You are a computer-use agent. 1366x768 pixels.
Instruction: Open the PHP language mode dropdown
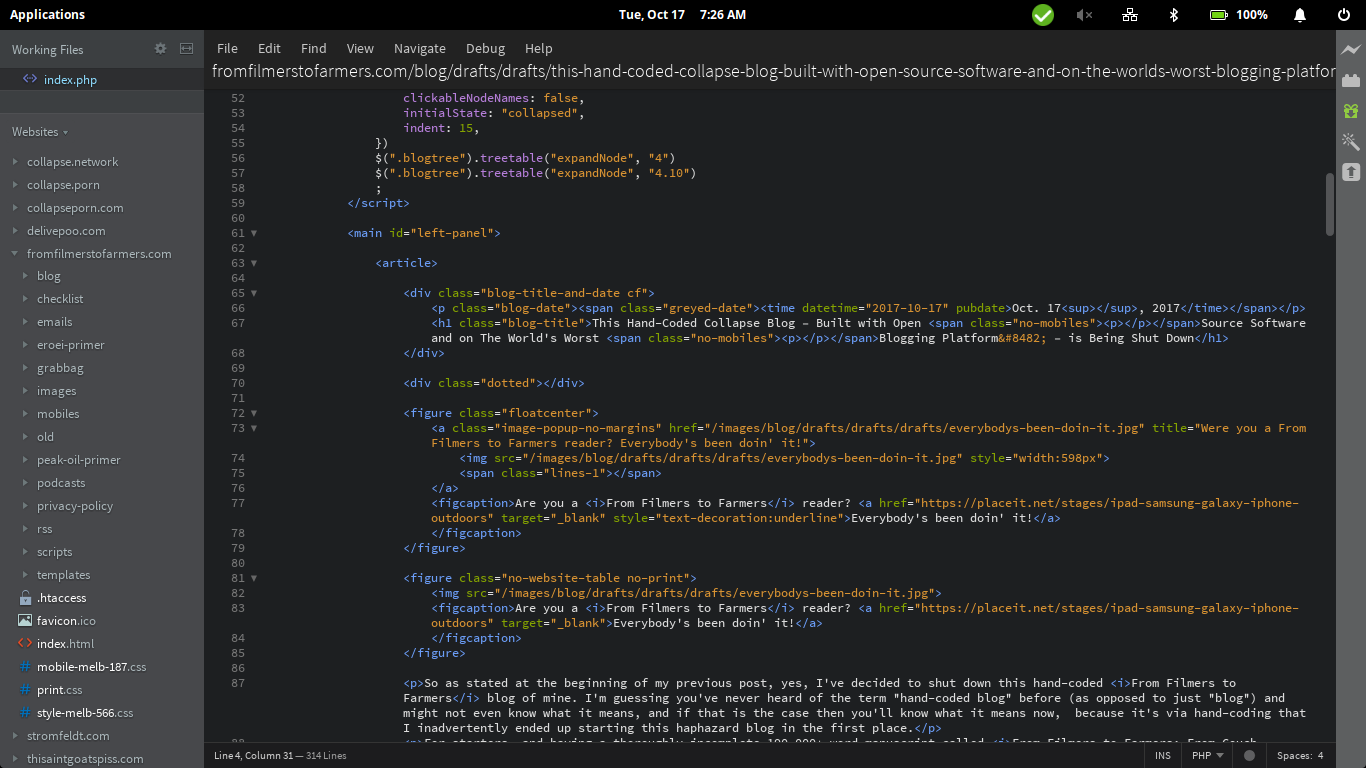pos(1206,755)
